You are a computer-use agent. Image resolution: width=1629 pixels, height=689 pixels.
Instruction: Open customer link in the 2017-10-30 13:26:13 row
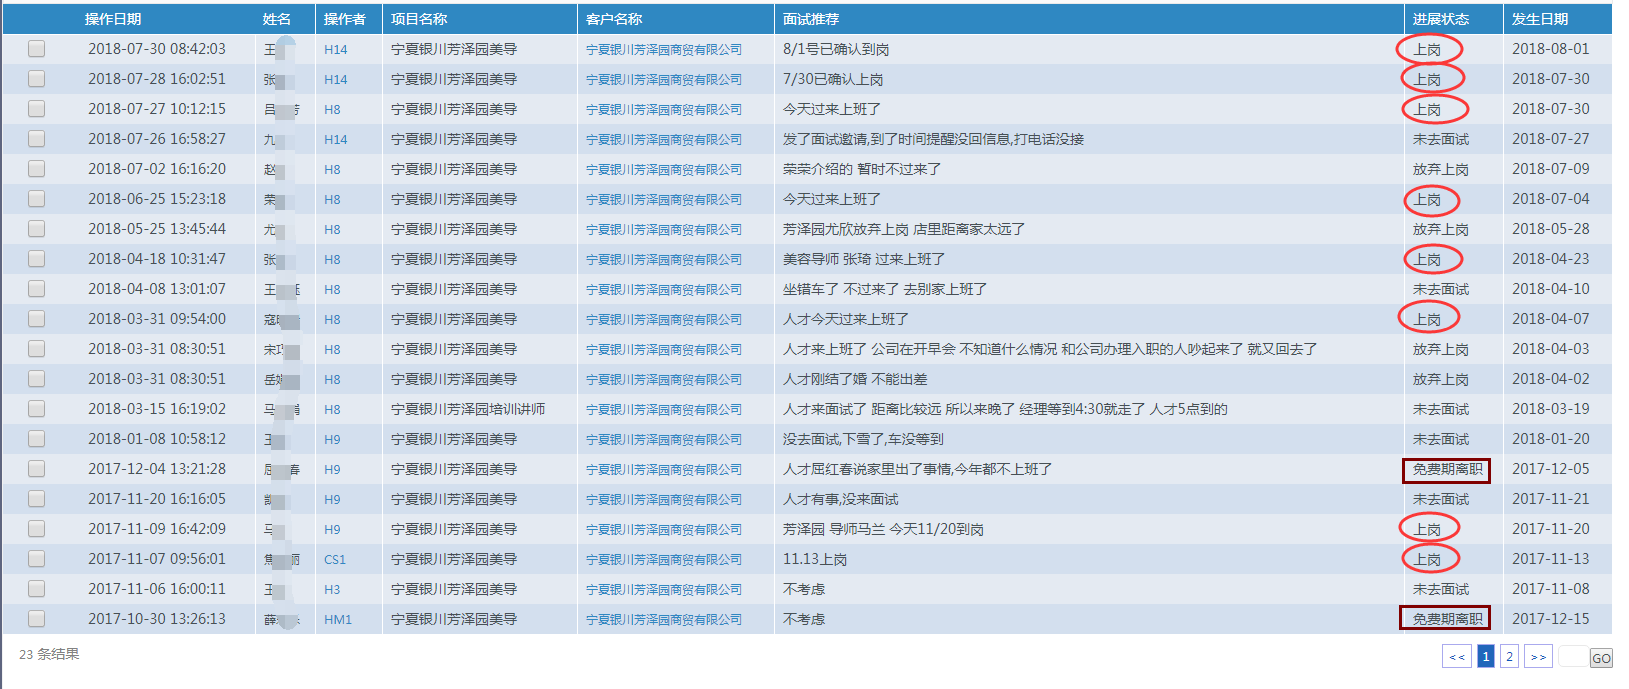click(x=664, y=619)
